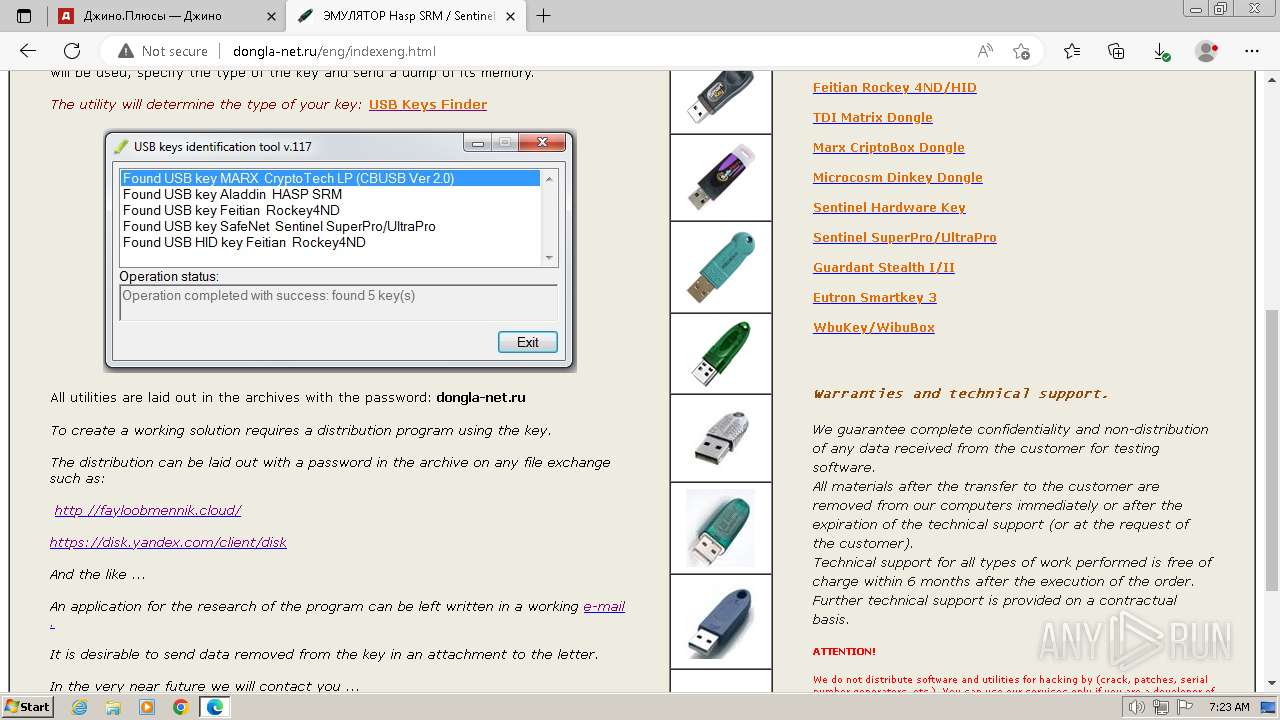
Task: Click the purple-and-black dongle thumbnail
Action: point(721,177)
